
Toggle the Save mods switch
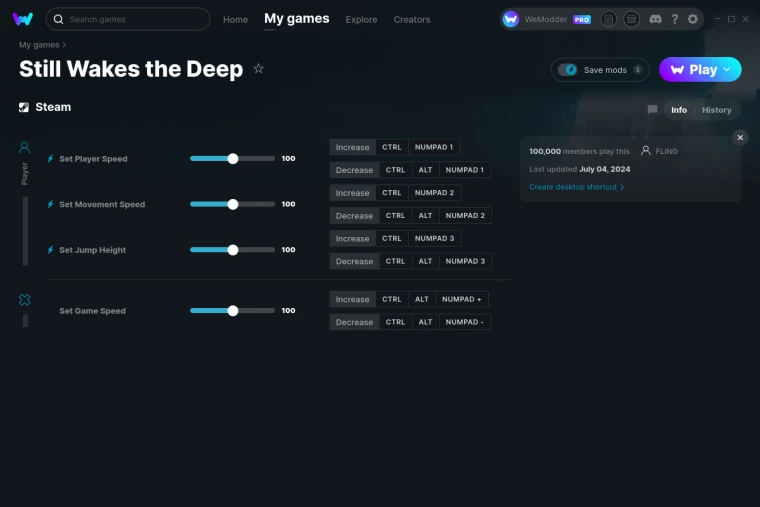tap(567, 70)
